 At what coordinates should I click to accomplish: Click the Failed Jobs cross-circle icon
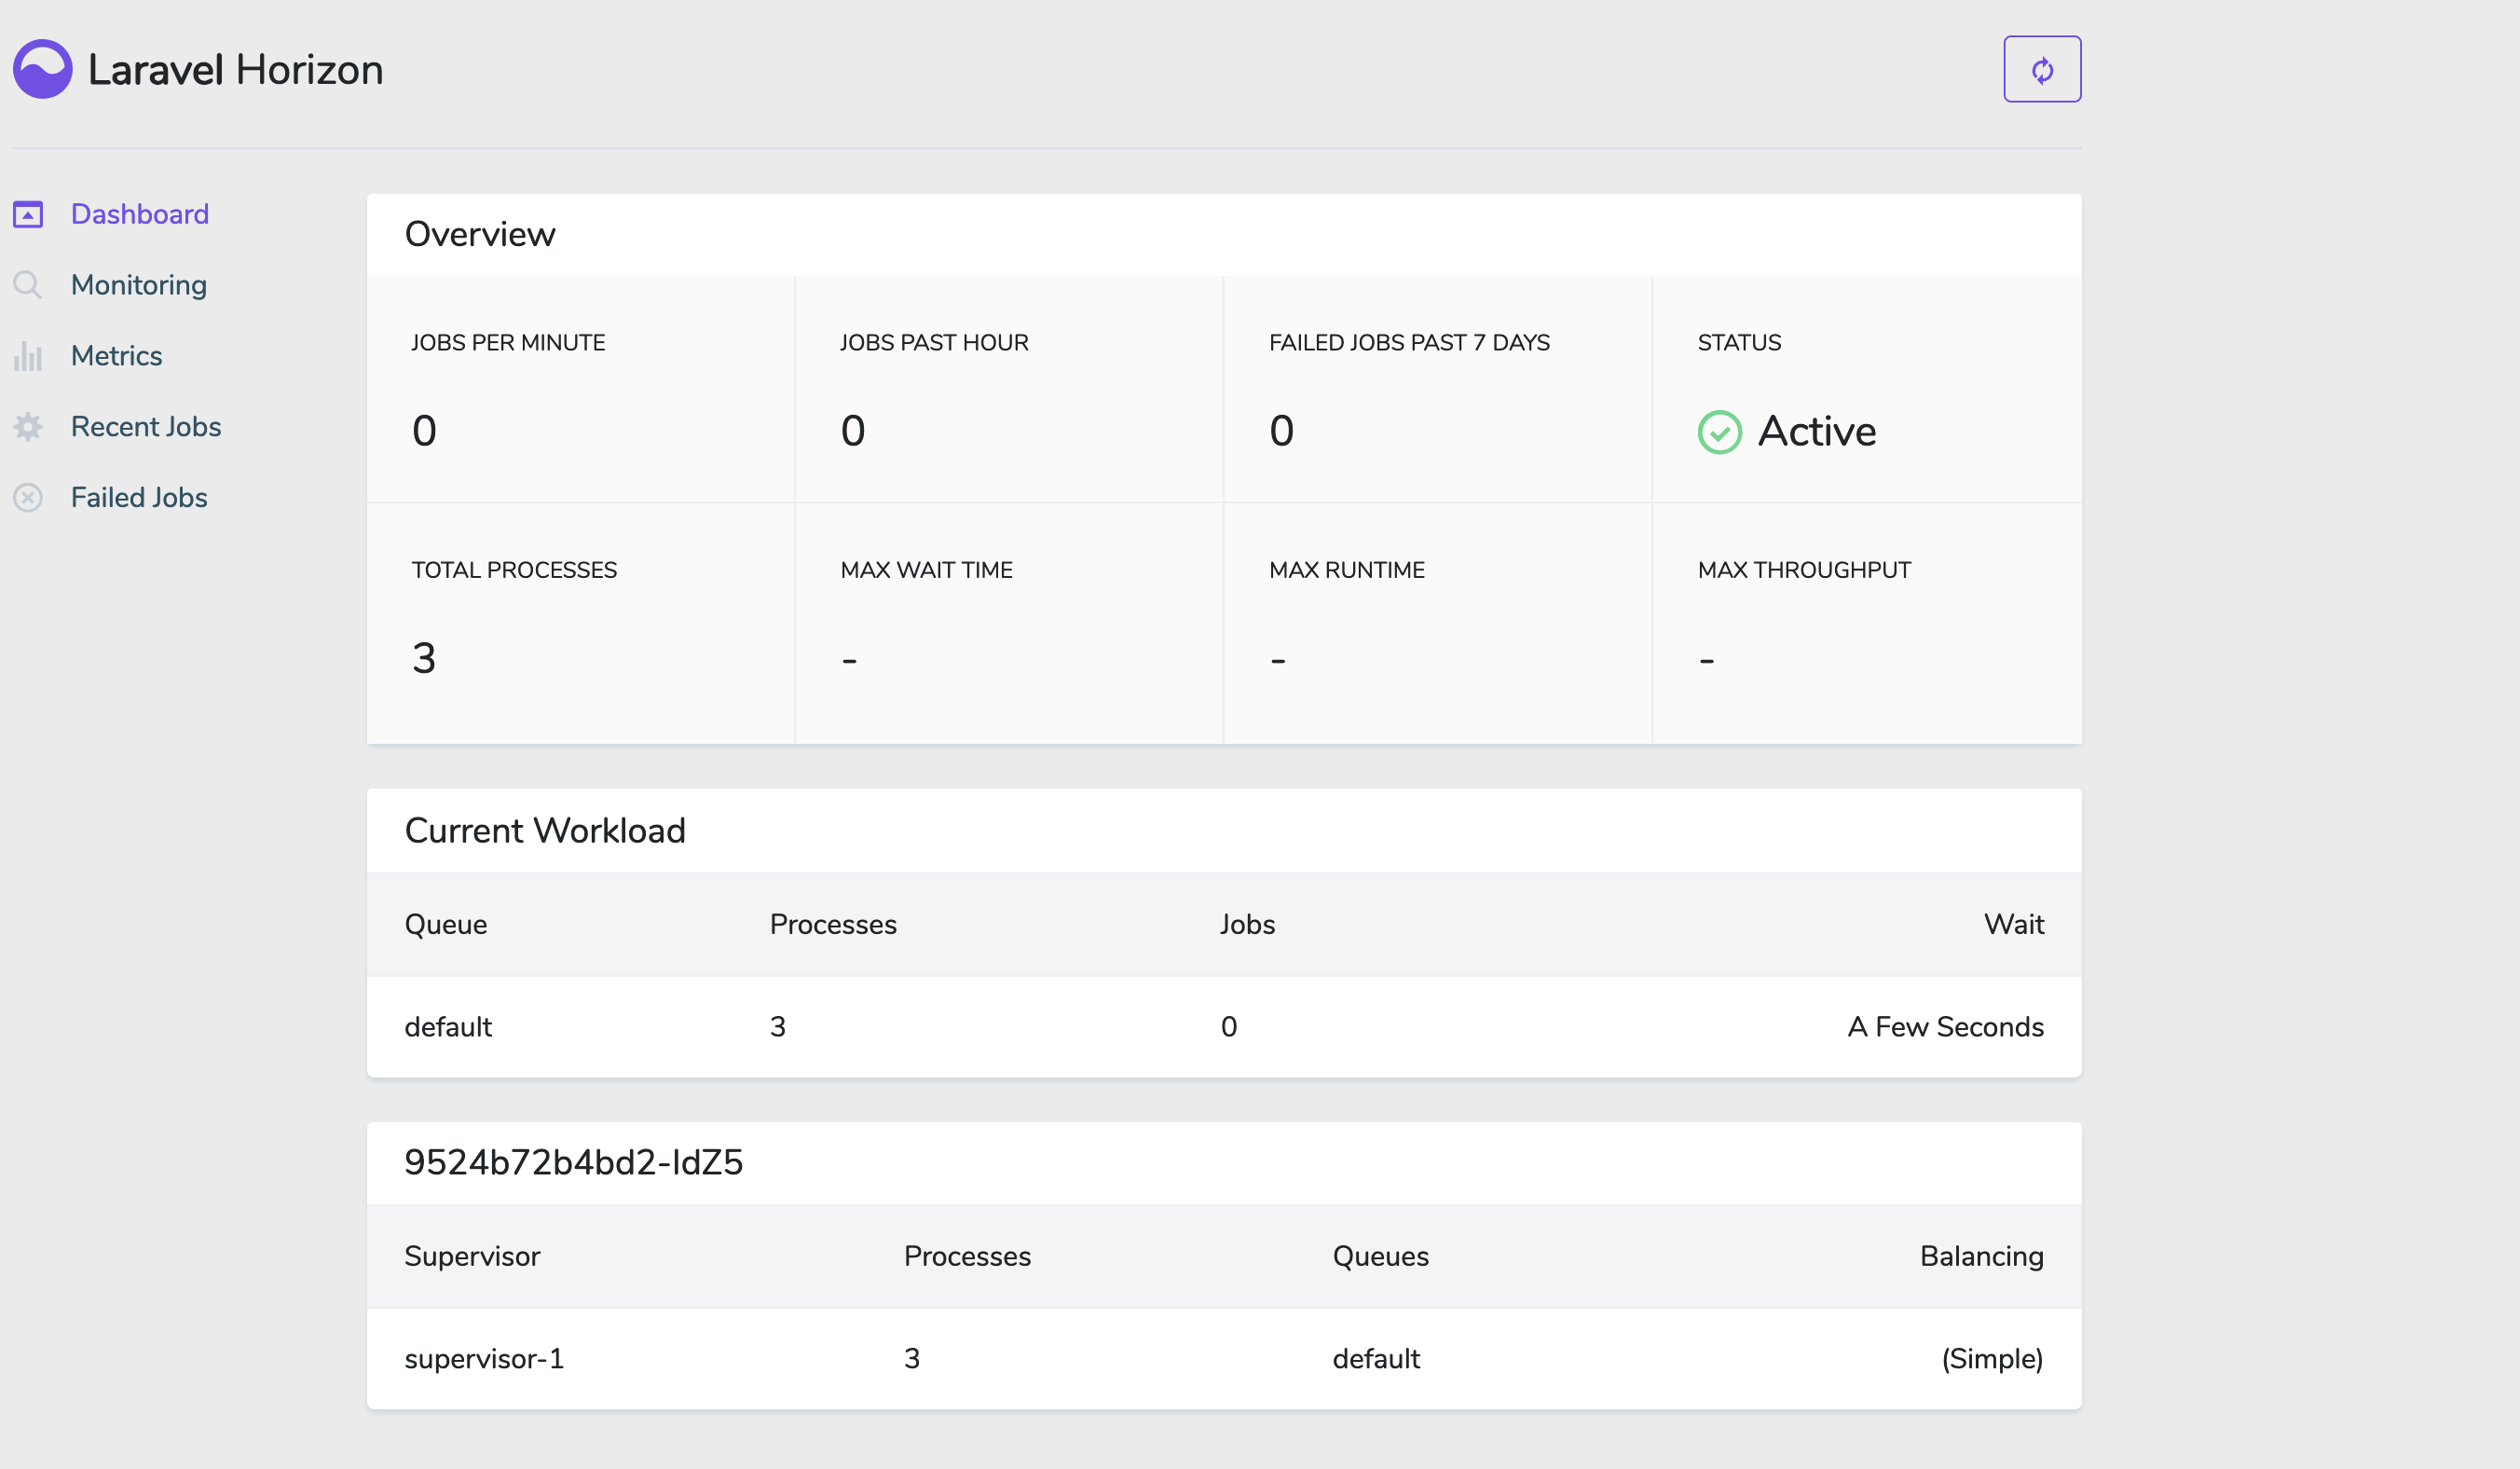(28, 498)
